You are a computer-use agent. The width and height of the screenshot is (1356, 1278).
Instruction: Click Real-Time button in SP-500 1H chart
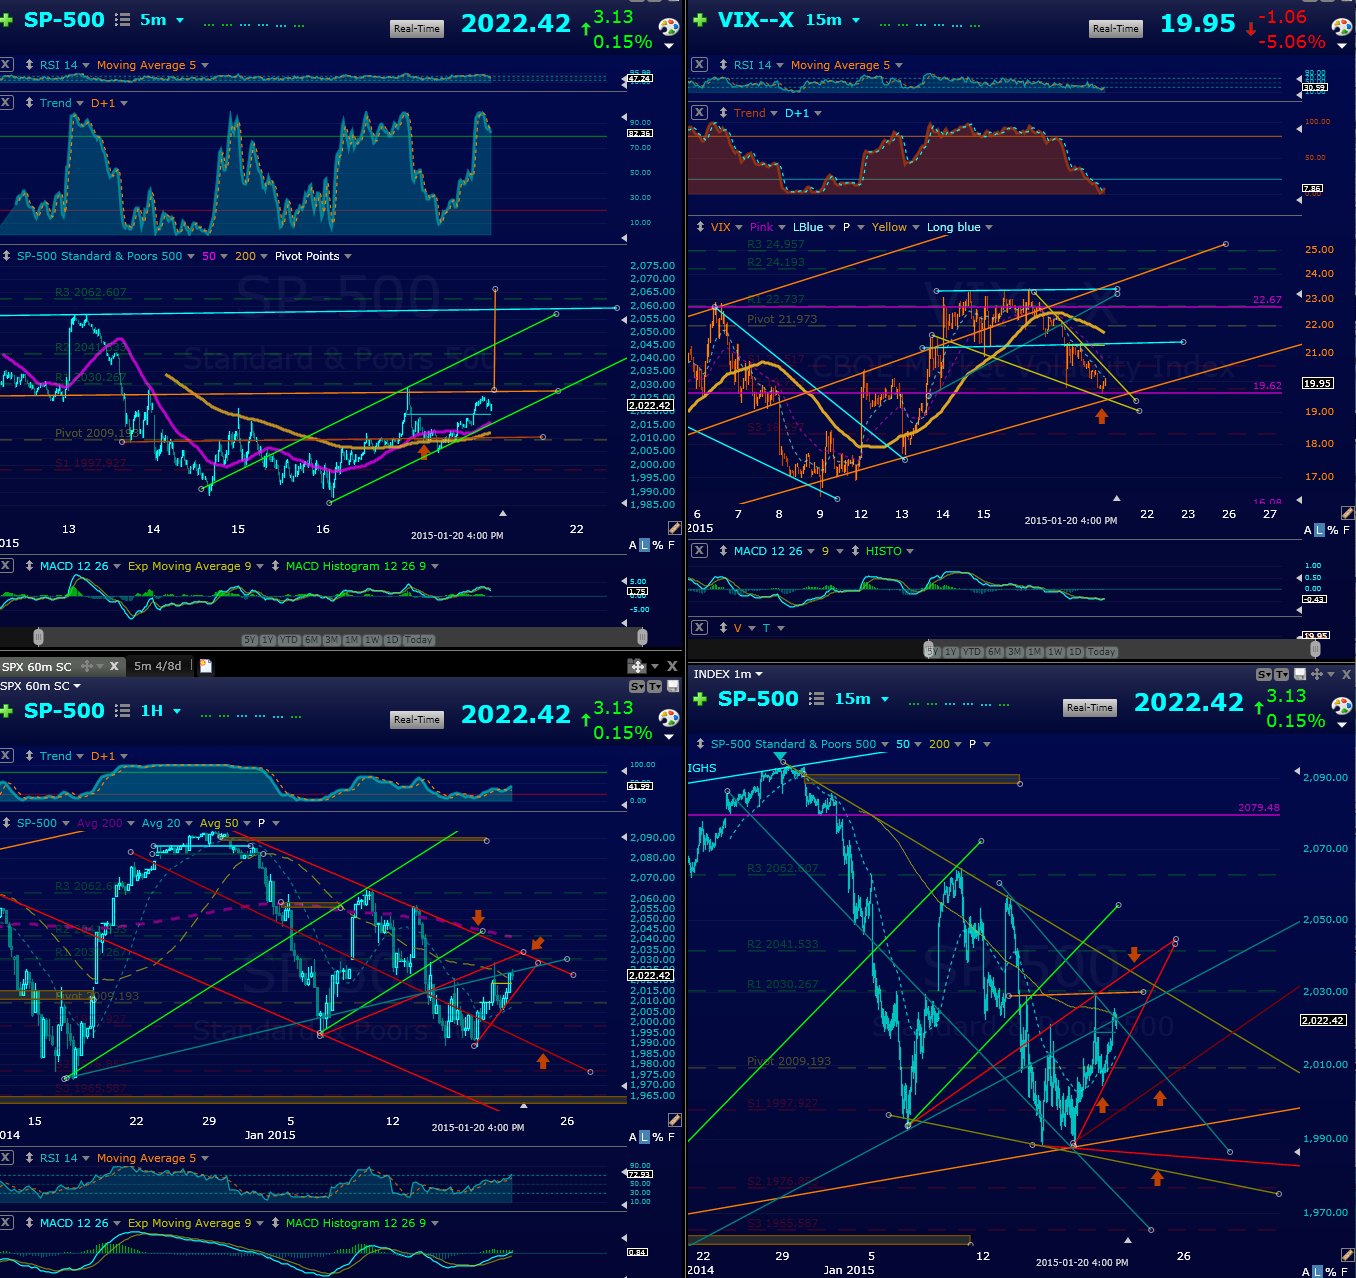click(x=417, y=719)
